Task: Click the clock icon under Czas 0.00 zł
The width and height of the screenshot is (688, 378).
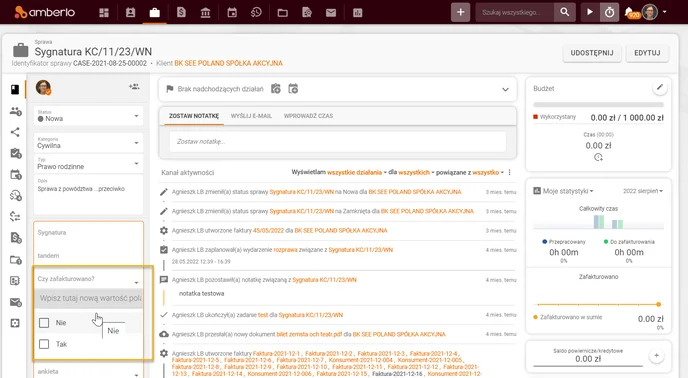Action: [x=598, y=157]
